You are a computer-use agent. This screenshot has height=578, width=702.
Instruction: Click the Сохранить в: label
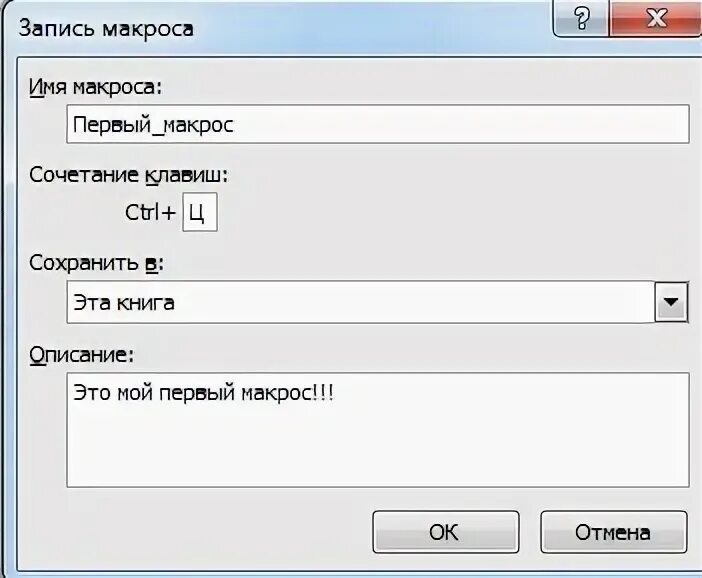tap(96, 263)
